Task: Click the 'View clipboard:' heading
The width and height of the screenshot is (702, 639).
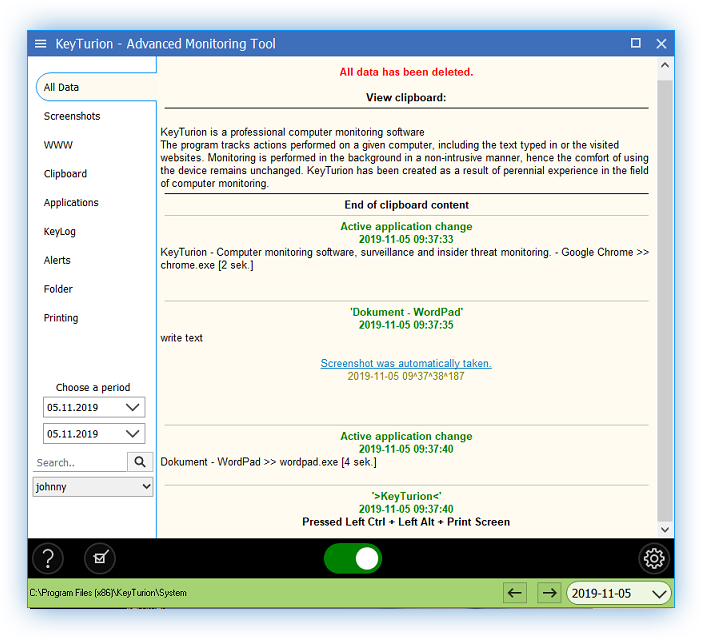Action: tap(406, 98)
